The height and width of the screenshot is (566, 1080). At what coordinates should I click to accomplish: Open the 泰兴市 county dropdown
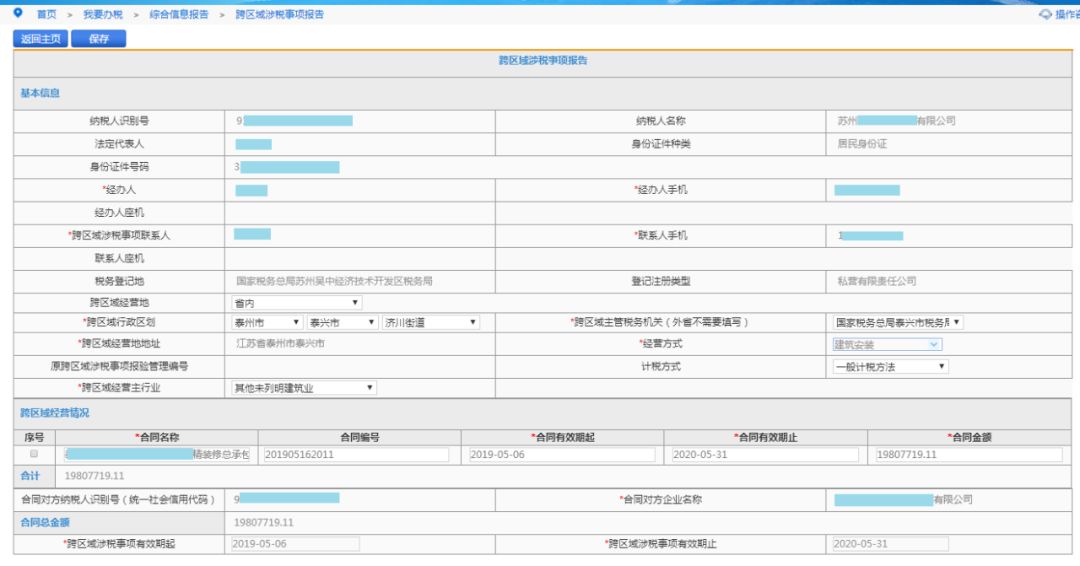point(341,323)
